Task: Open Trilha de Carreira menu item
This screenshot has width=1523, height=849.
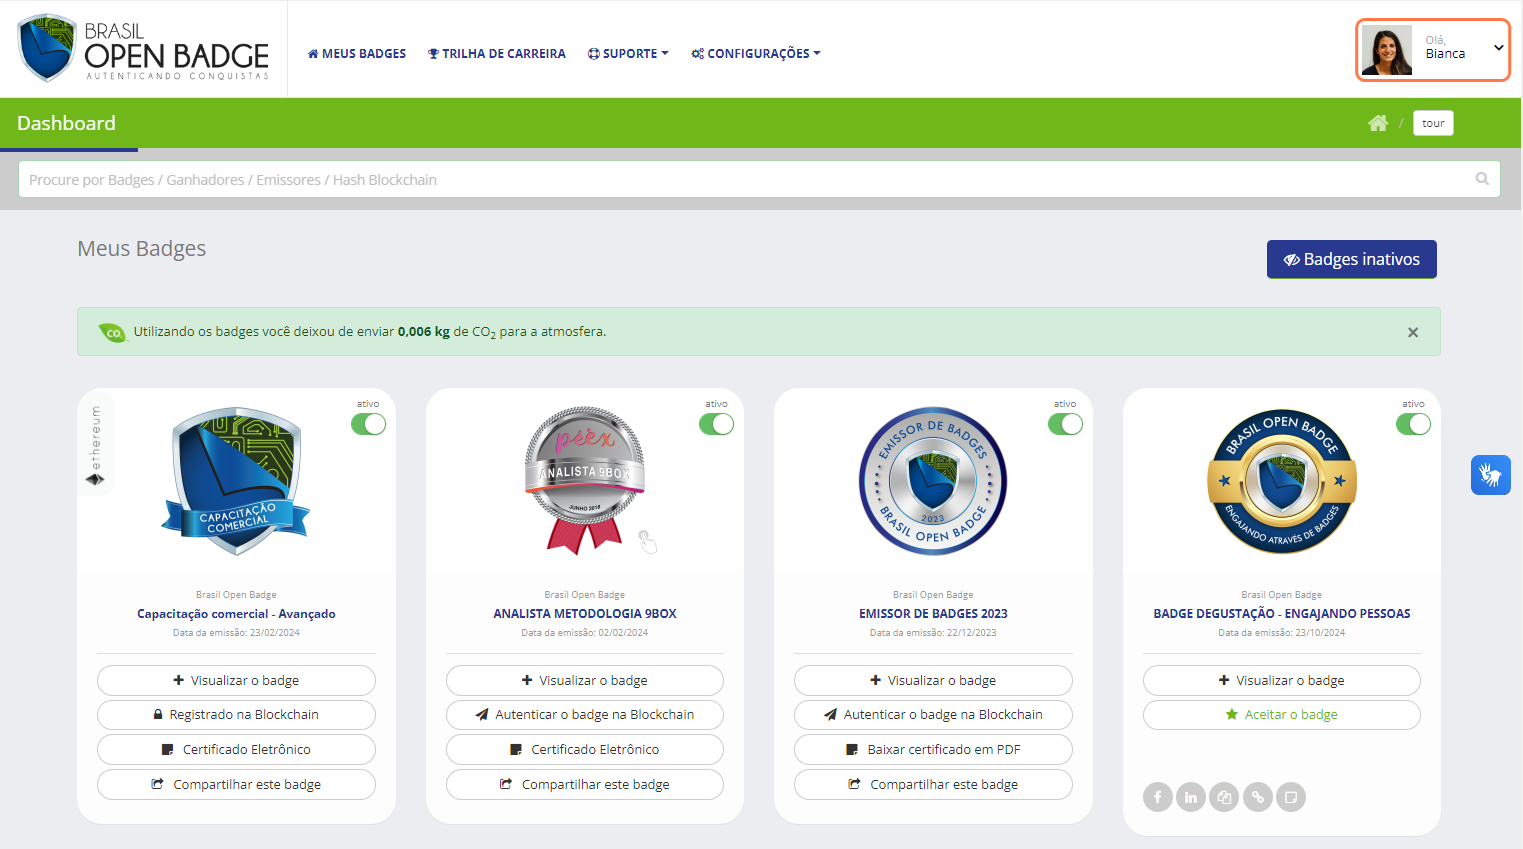Action: click(497, 54)
